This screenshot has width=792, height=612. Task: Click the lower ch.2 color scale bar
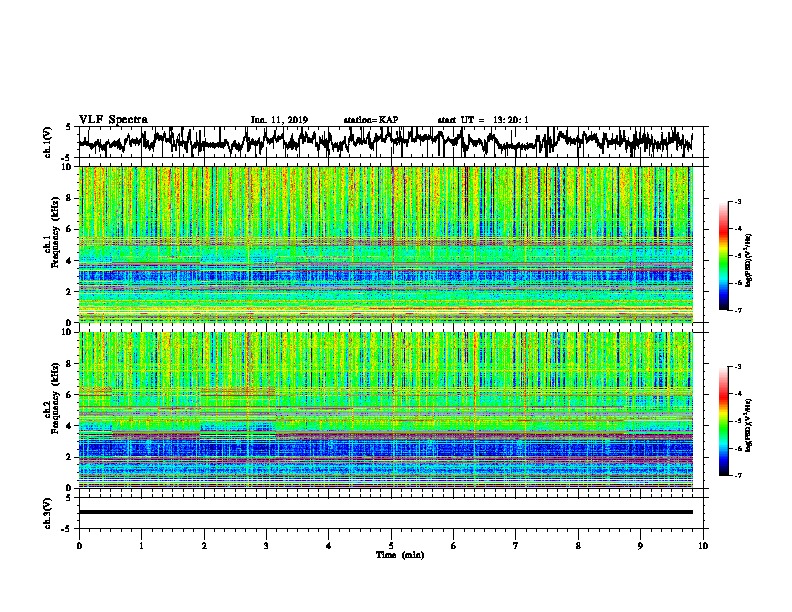[x=723, y=421]
